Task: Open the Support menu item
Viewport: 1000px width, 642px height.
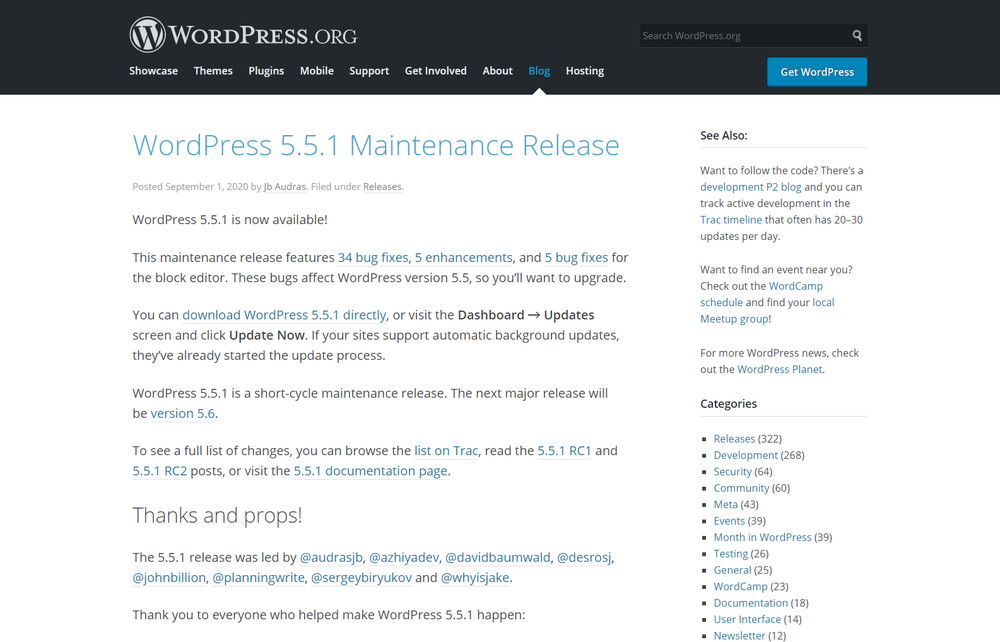Action: 369,71
